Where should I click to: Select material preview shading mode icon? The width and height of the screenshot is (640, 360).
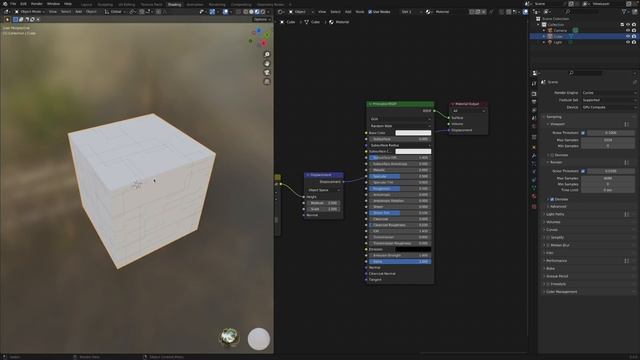(257, 12)
